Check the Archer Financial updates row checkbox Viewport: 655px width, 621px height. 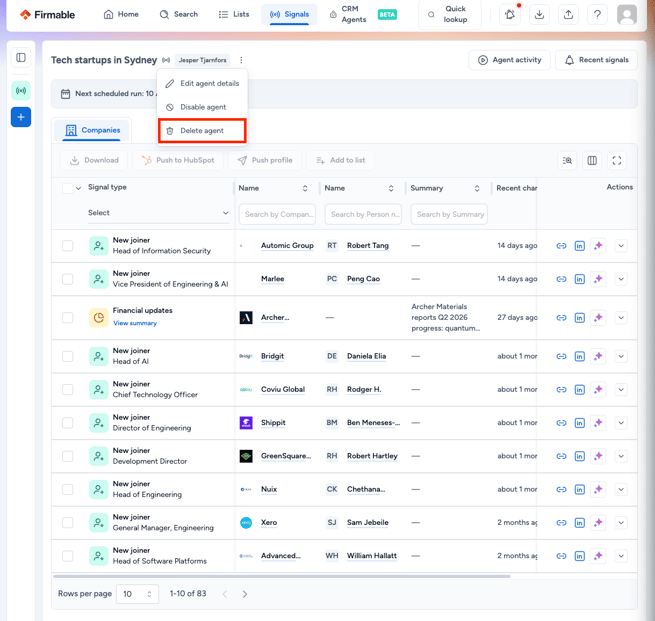click(67, 318)
